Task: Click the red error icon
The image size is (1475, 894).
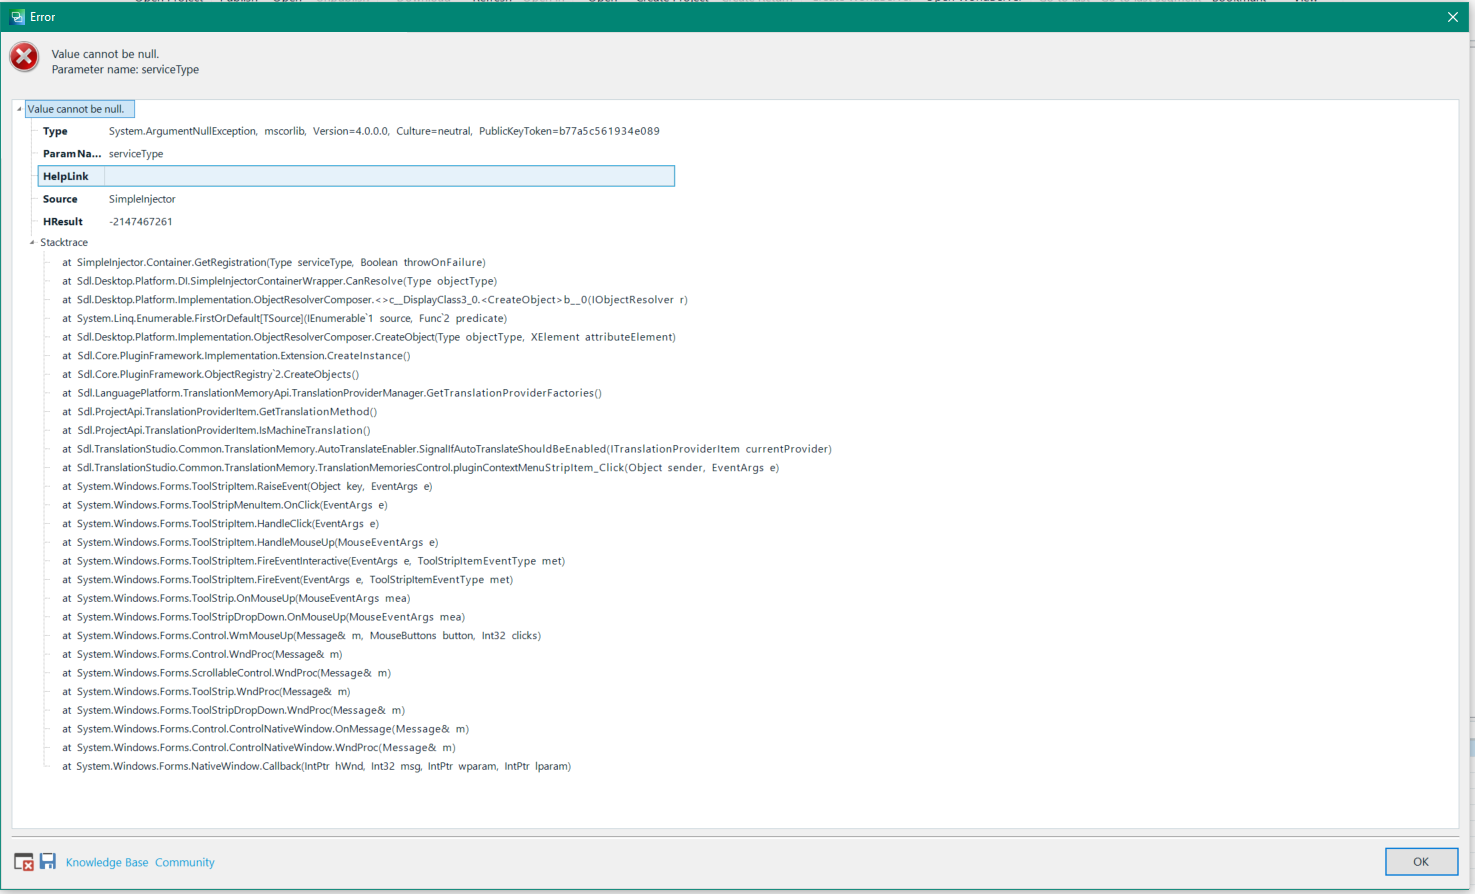Action: (23, 57)
